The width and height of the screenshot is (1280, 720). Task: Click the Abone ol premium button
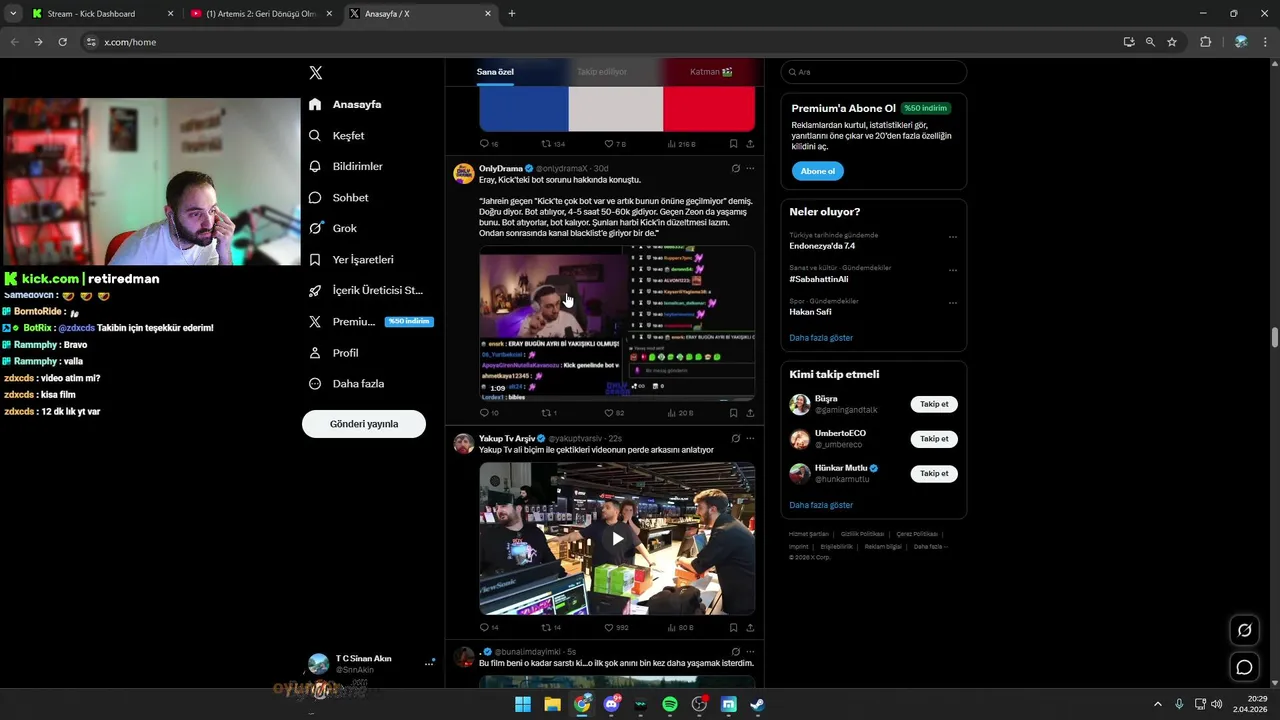(818, 171)
